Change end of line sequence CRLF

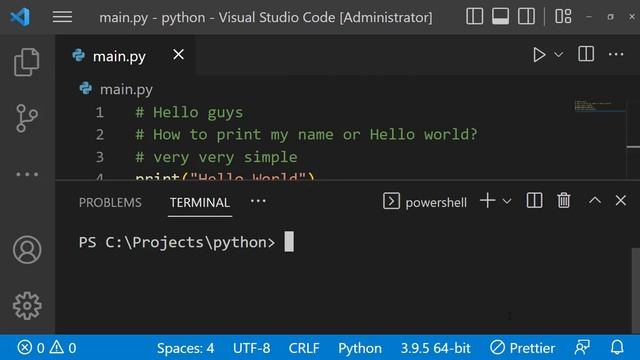point(304,348)
